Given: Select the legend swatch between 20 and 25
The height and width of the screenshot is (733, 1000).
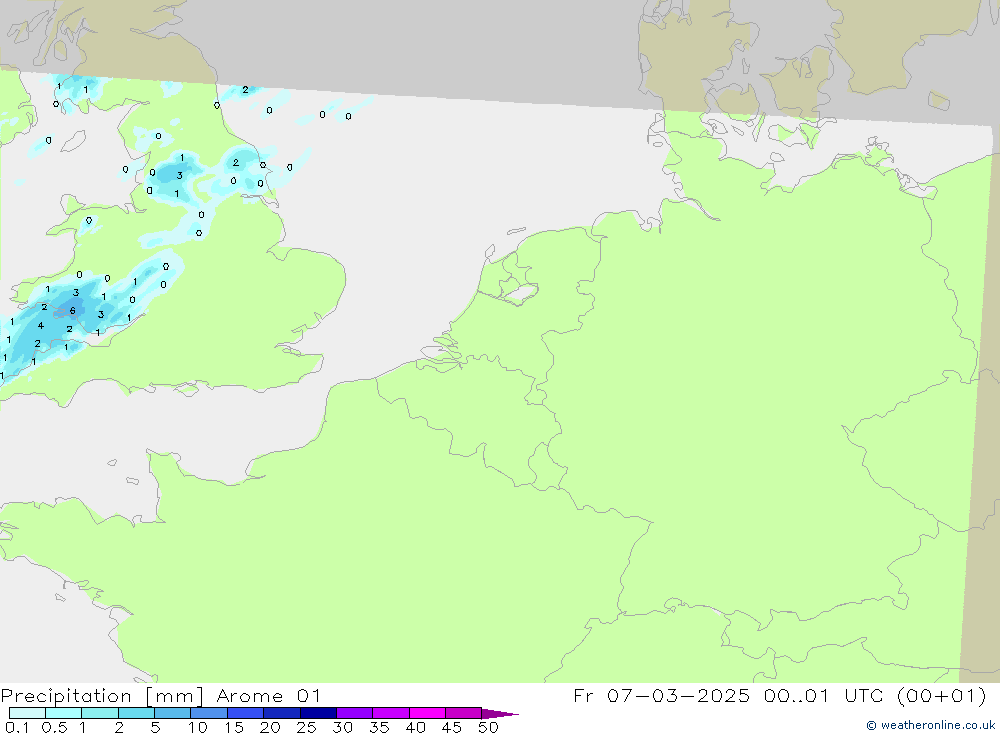Looking at the screenshot, I should 282,713.
